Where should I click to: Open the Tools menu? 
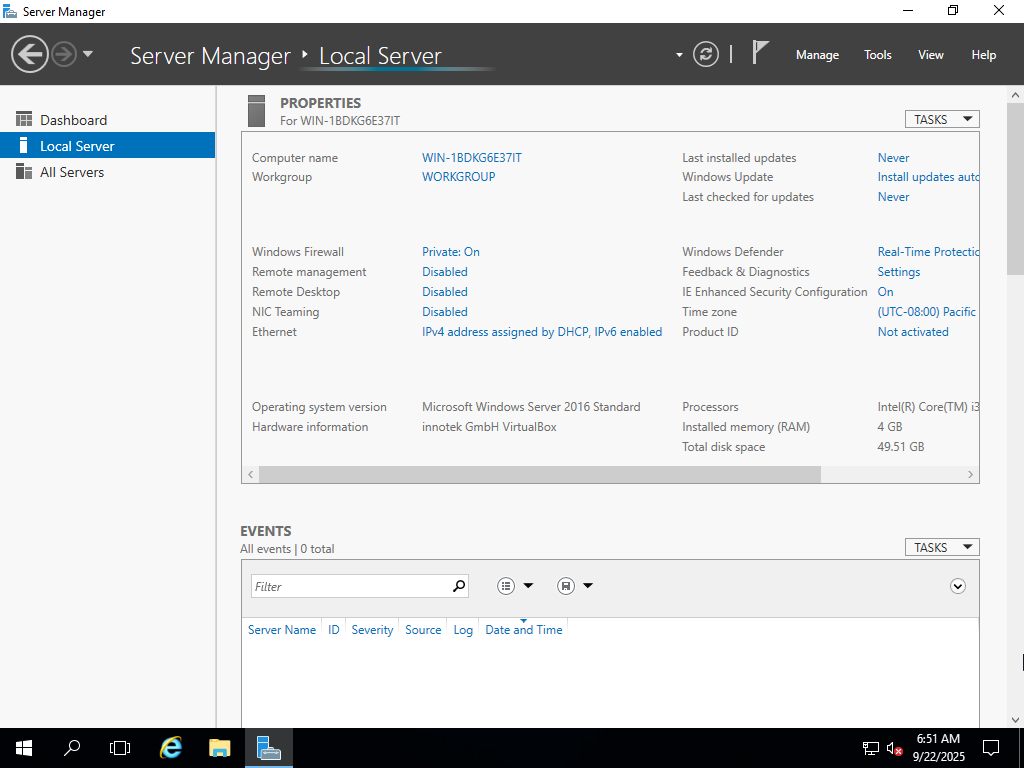[877, 55]
